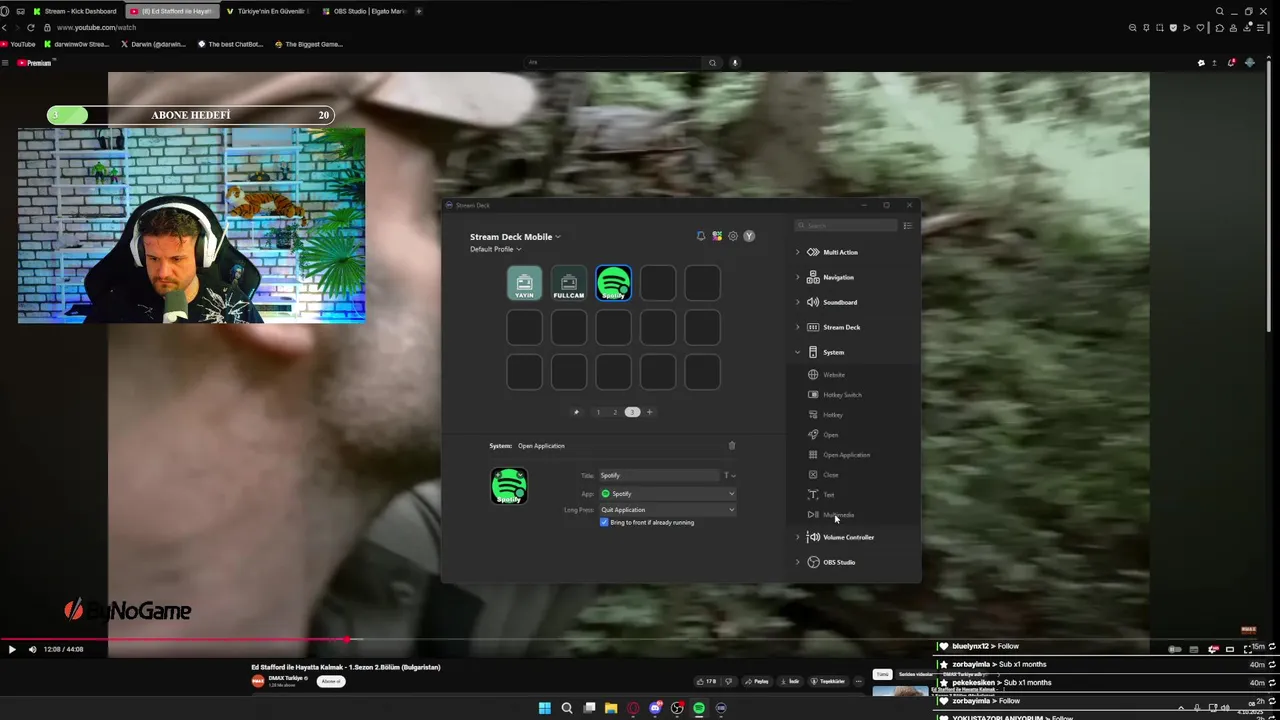Image resolution: width=1280 pixels, height=720 pixels.
Task: Click the YouTube search input field
Action: pos(613,62)
